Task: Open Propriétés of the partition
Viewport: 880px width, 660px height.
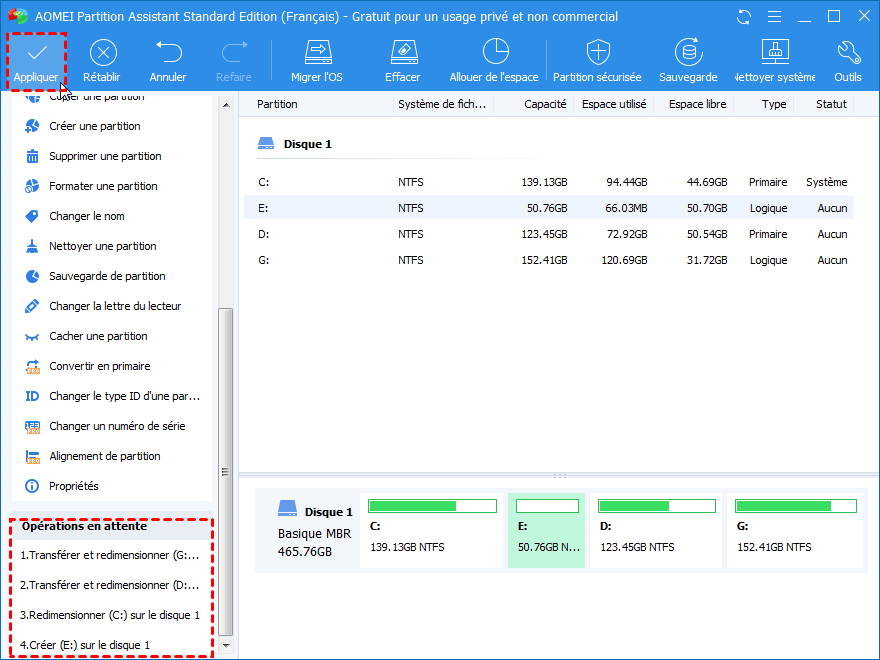Action: [x=74, y=486]
